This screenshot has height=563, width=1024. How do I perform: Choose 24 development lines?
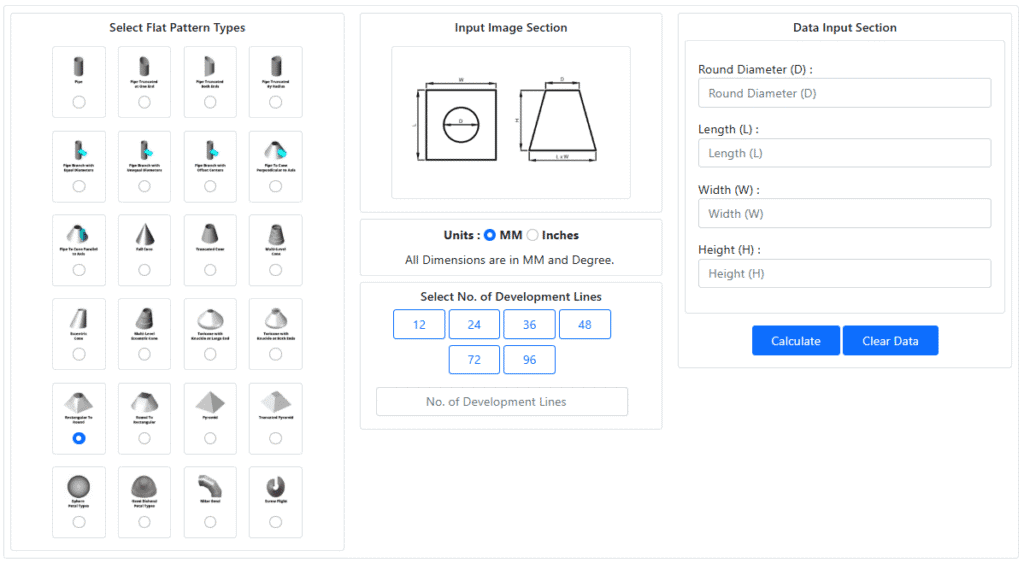click(474, 325)
